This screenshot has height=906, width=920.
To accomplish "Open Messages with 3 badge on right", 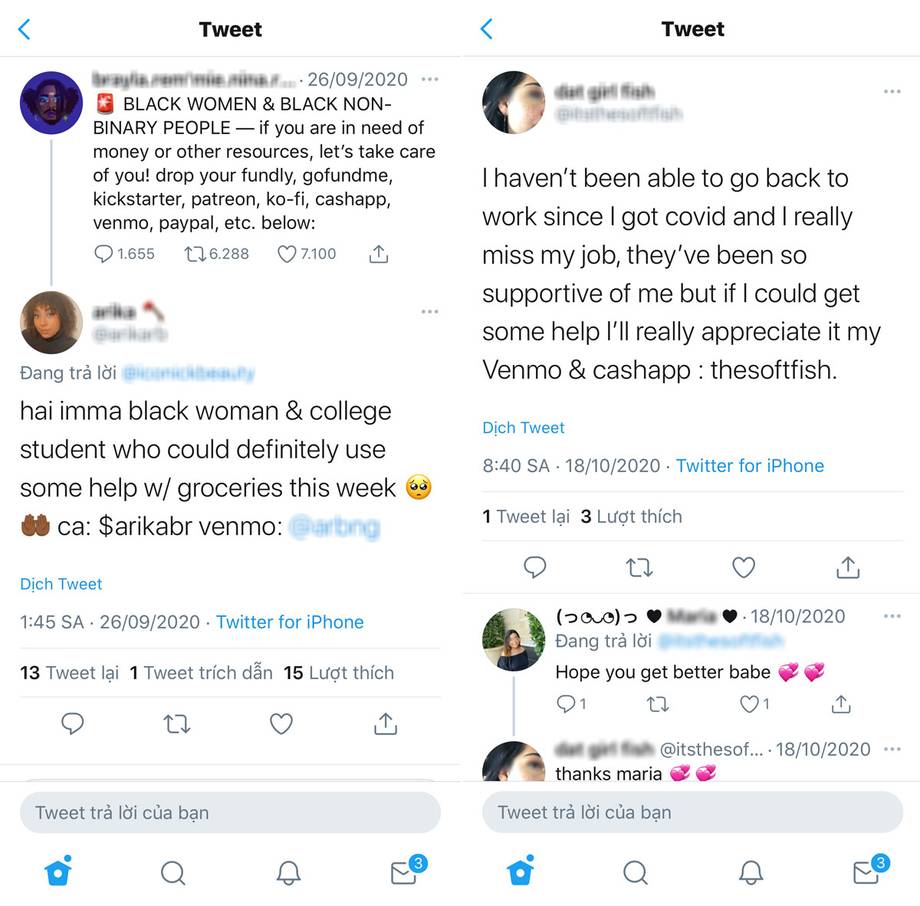I will tap(867, 872).
